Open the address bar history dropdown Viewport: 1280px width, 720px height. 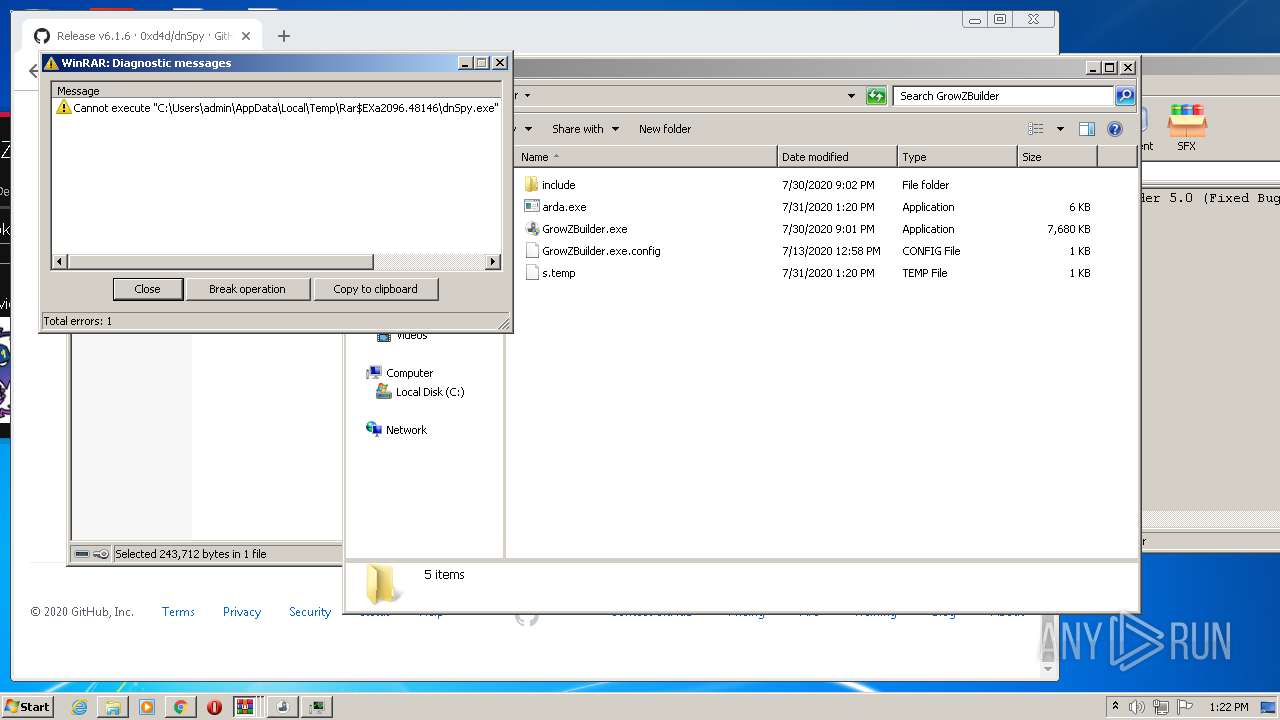click(851, 96)
